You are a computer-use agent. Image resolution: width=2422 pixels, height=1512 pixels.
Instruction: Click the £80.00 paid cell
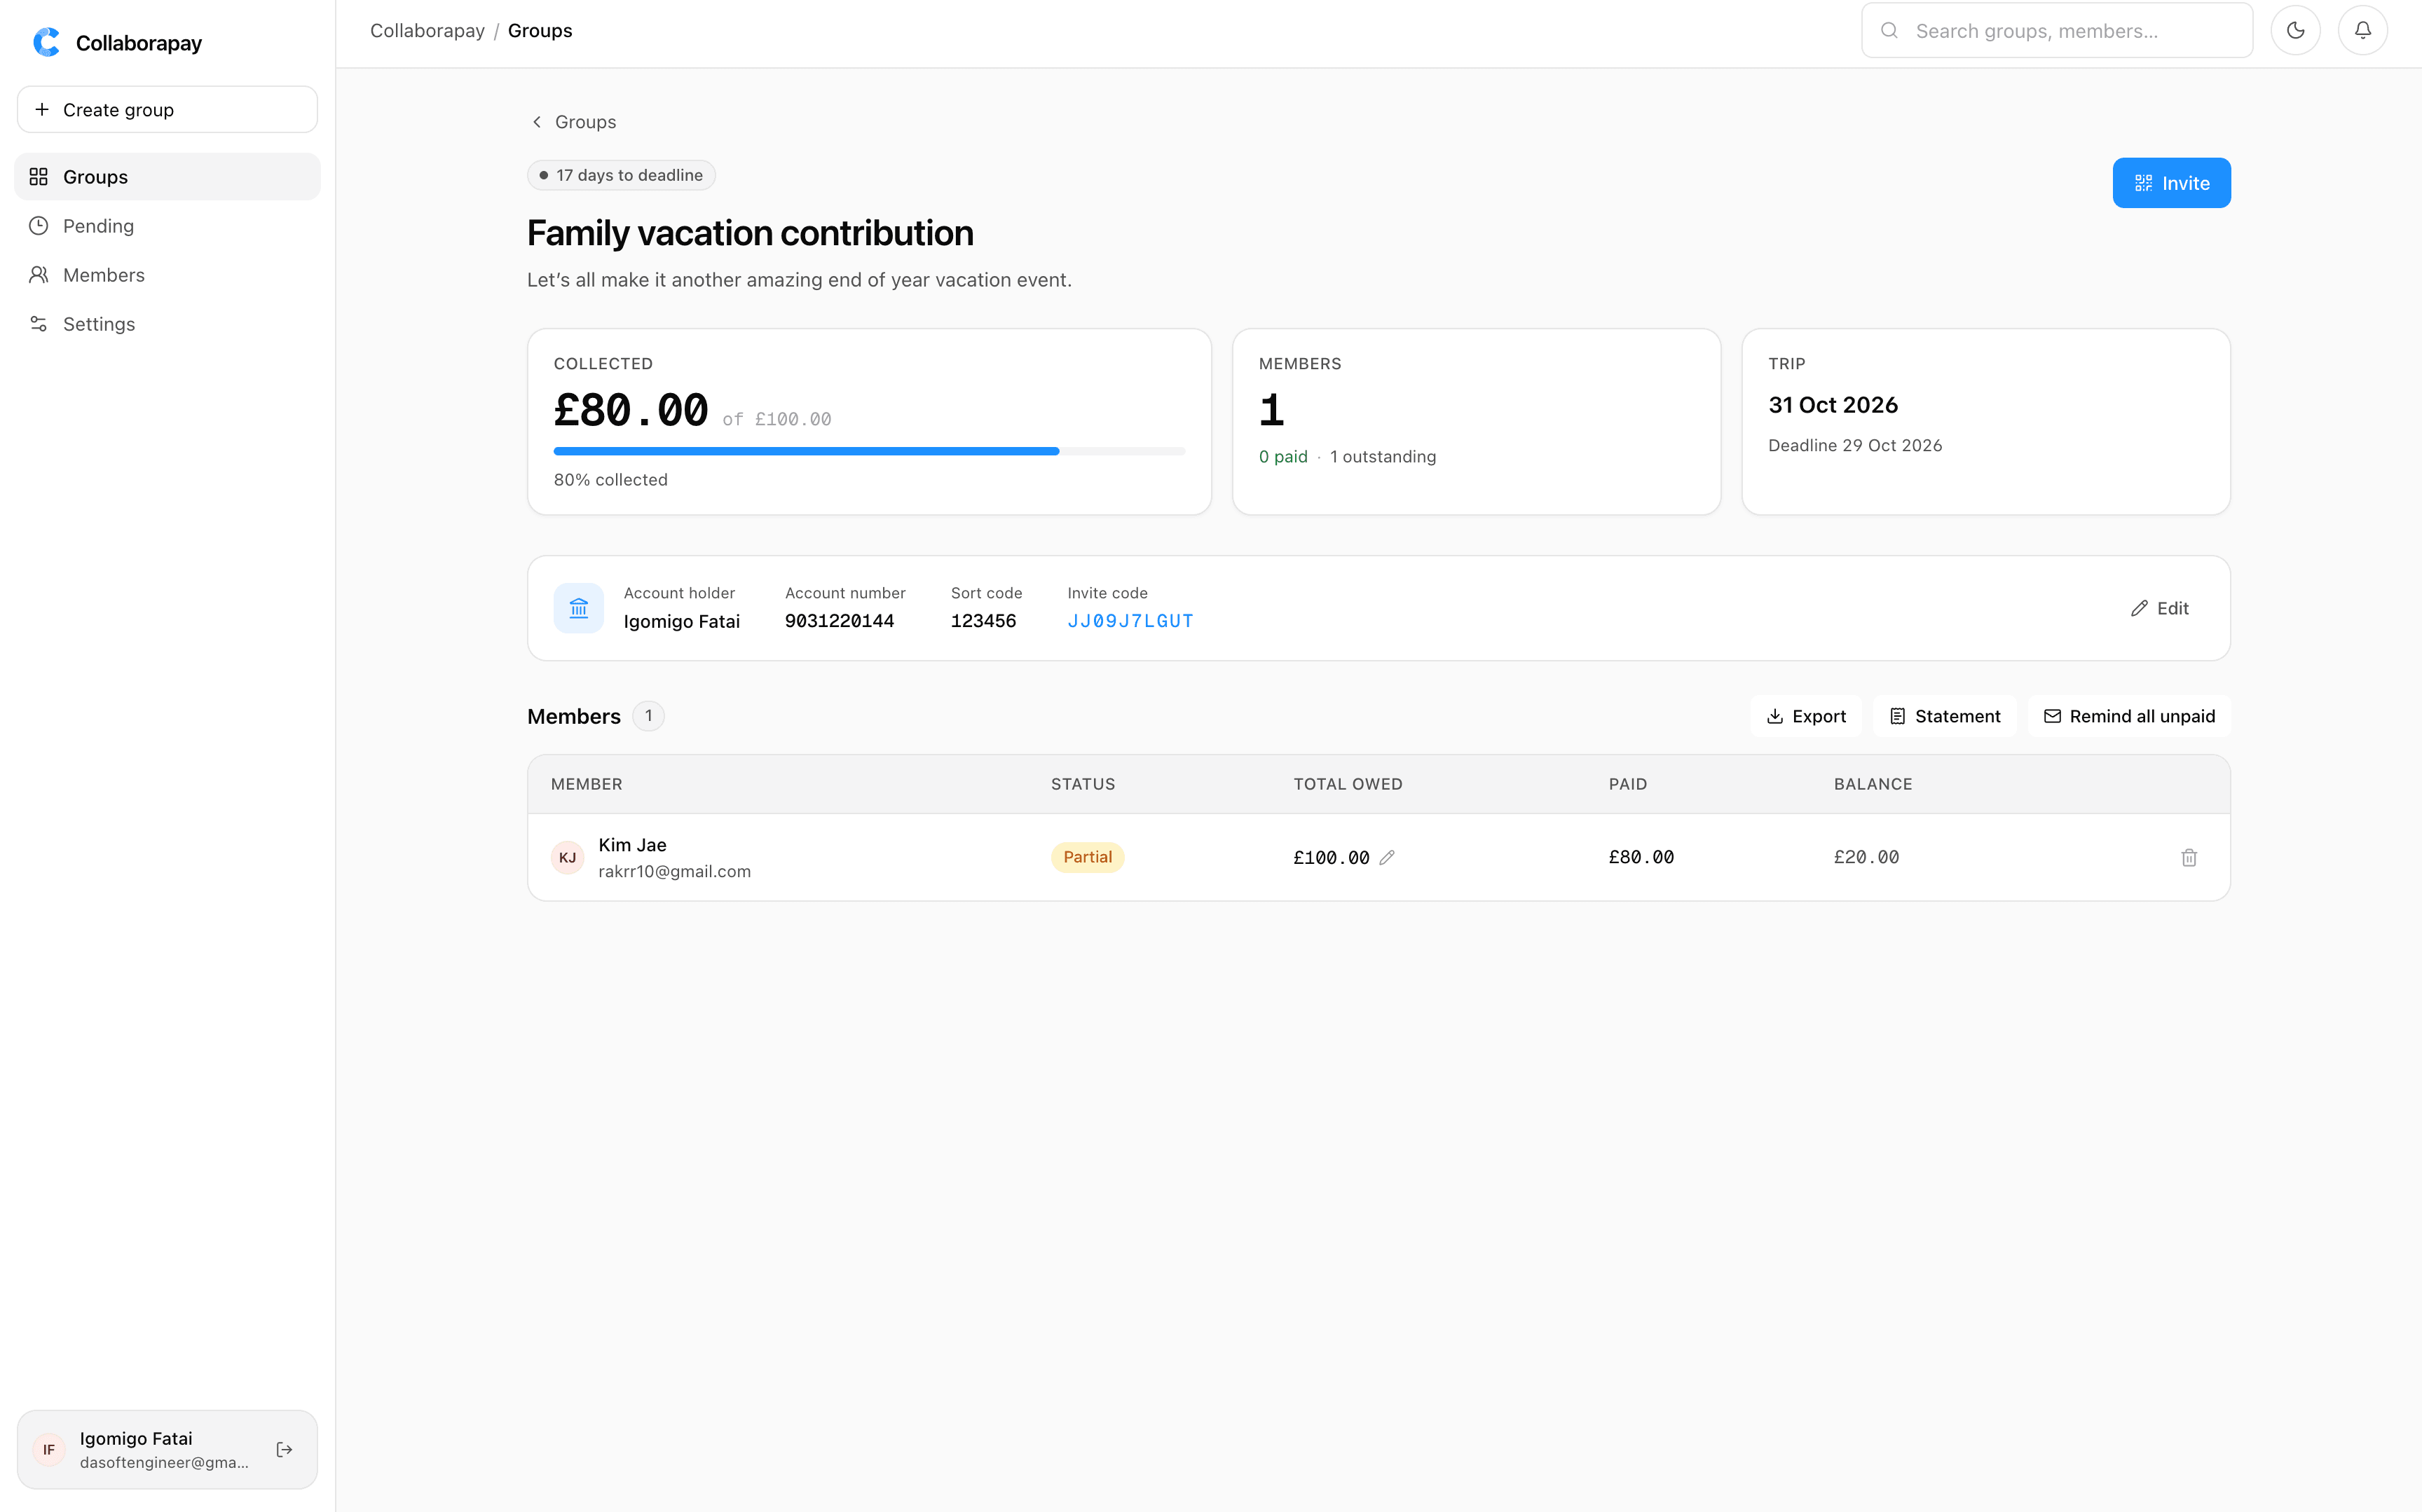[x=1641, y=857]
